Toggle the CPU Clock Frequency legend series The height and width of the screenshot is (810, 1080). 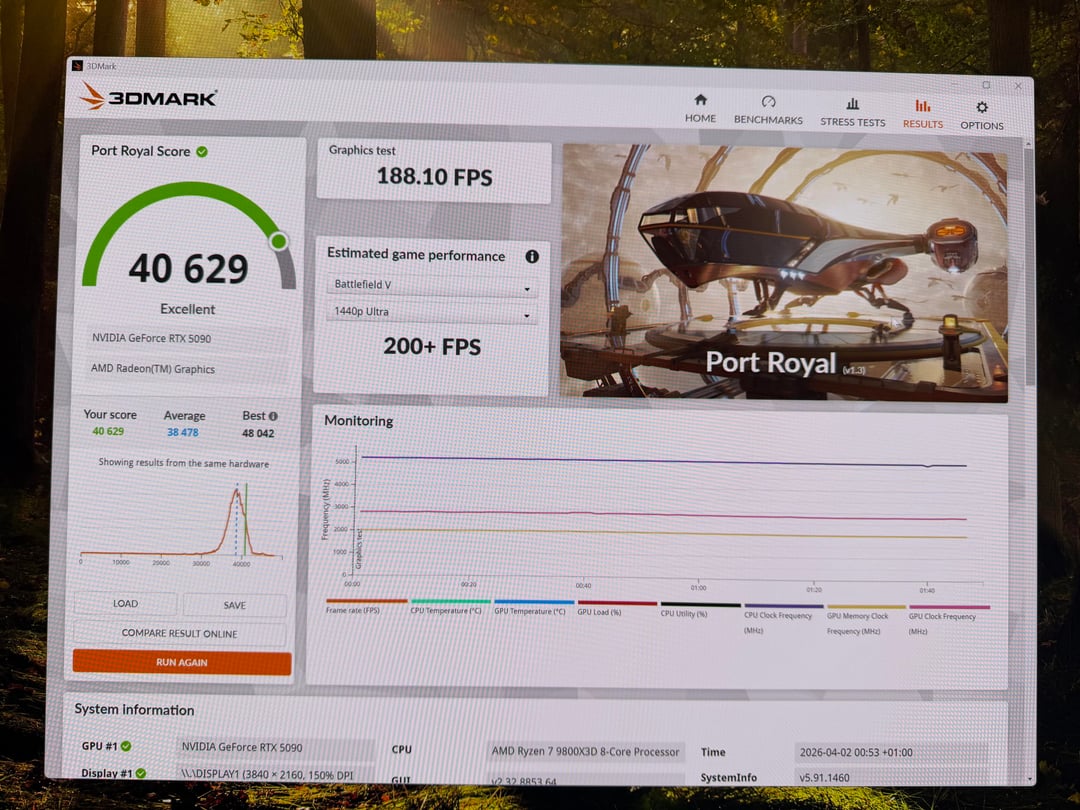pos(783,611)
